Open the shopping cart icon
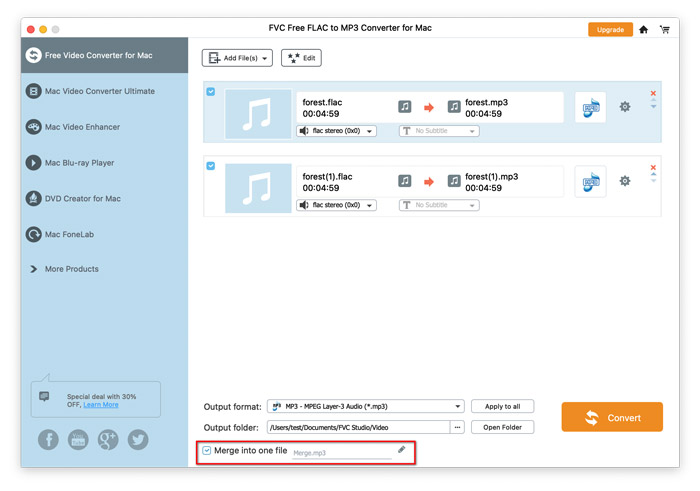 [665, 29]
